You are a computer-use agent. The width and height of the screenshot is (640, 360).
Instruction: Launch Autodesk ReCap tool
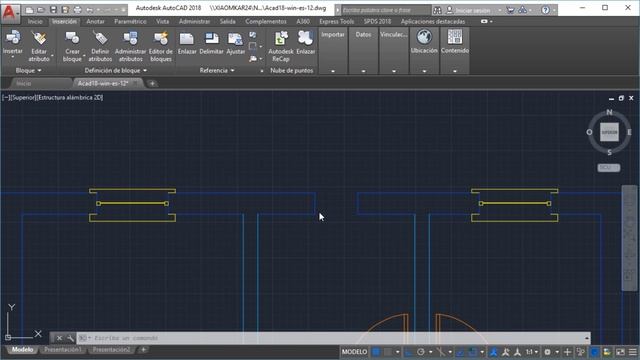point(281,46)
